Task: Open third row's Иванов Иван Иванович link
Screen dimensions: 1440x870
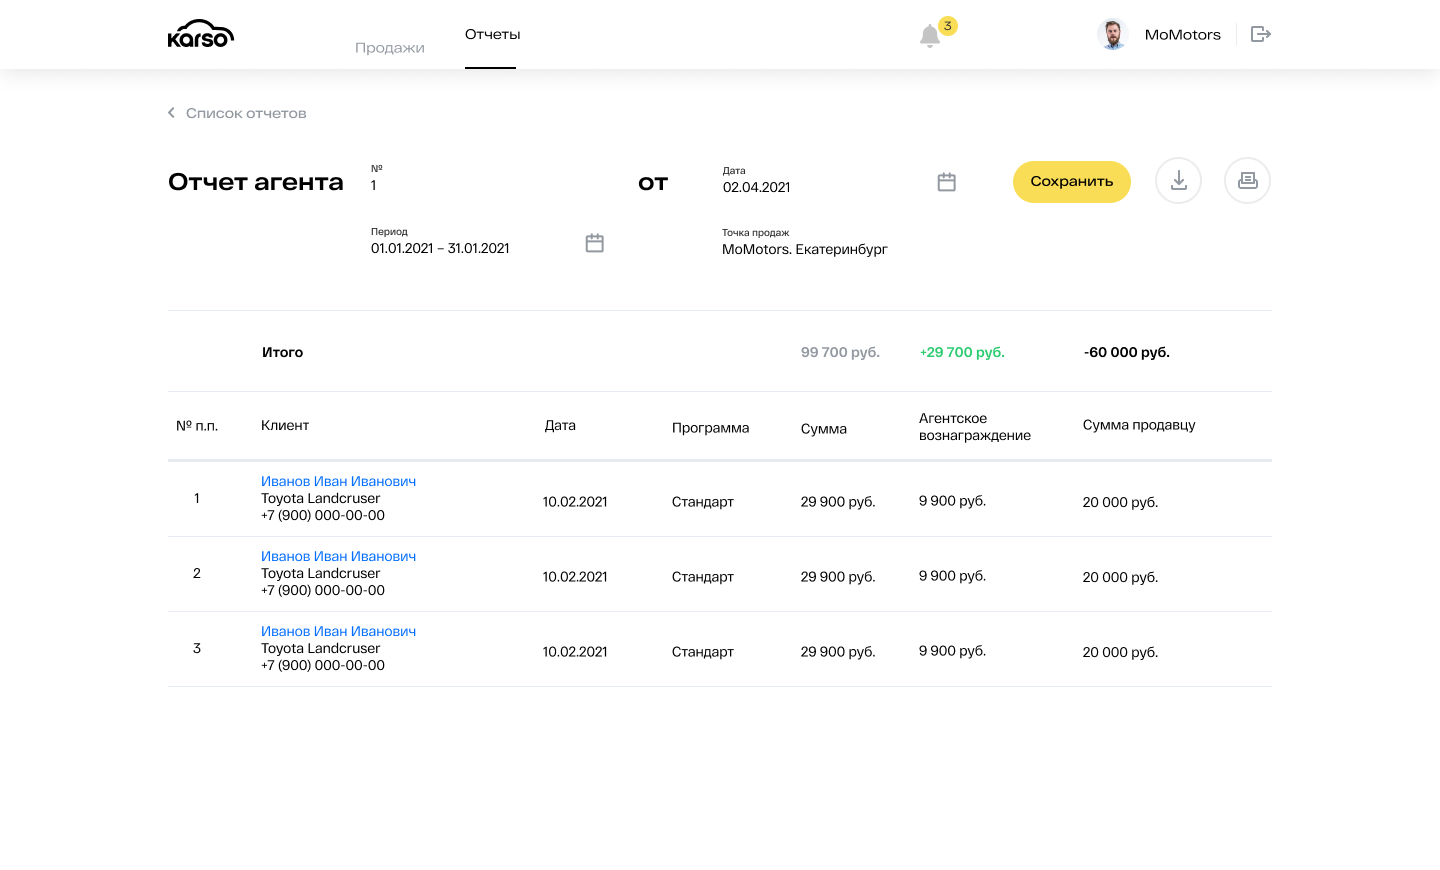Action: point(338,631)
